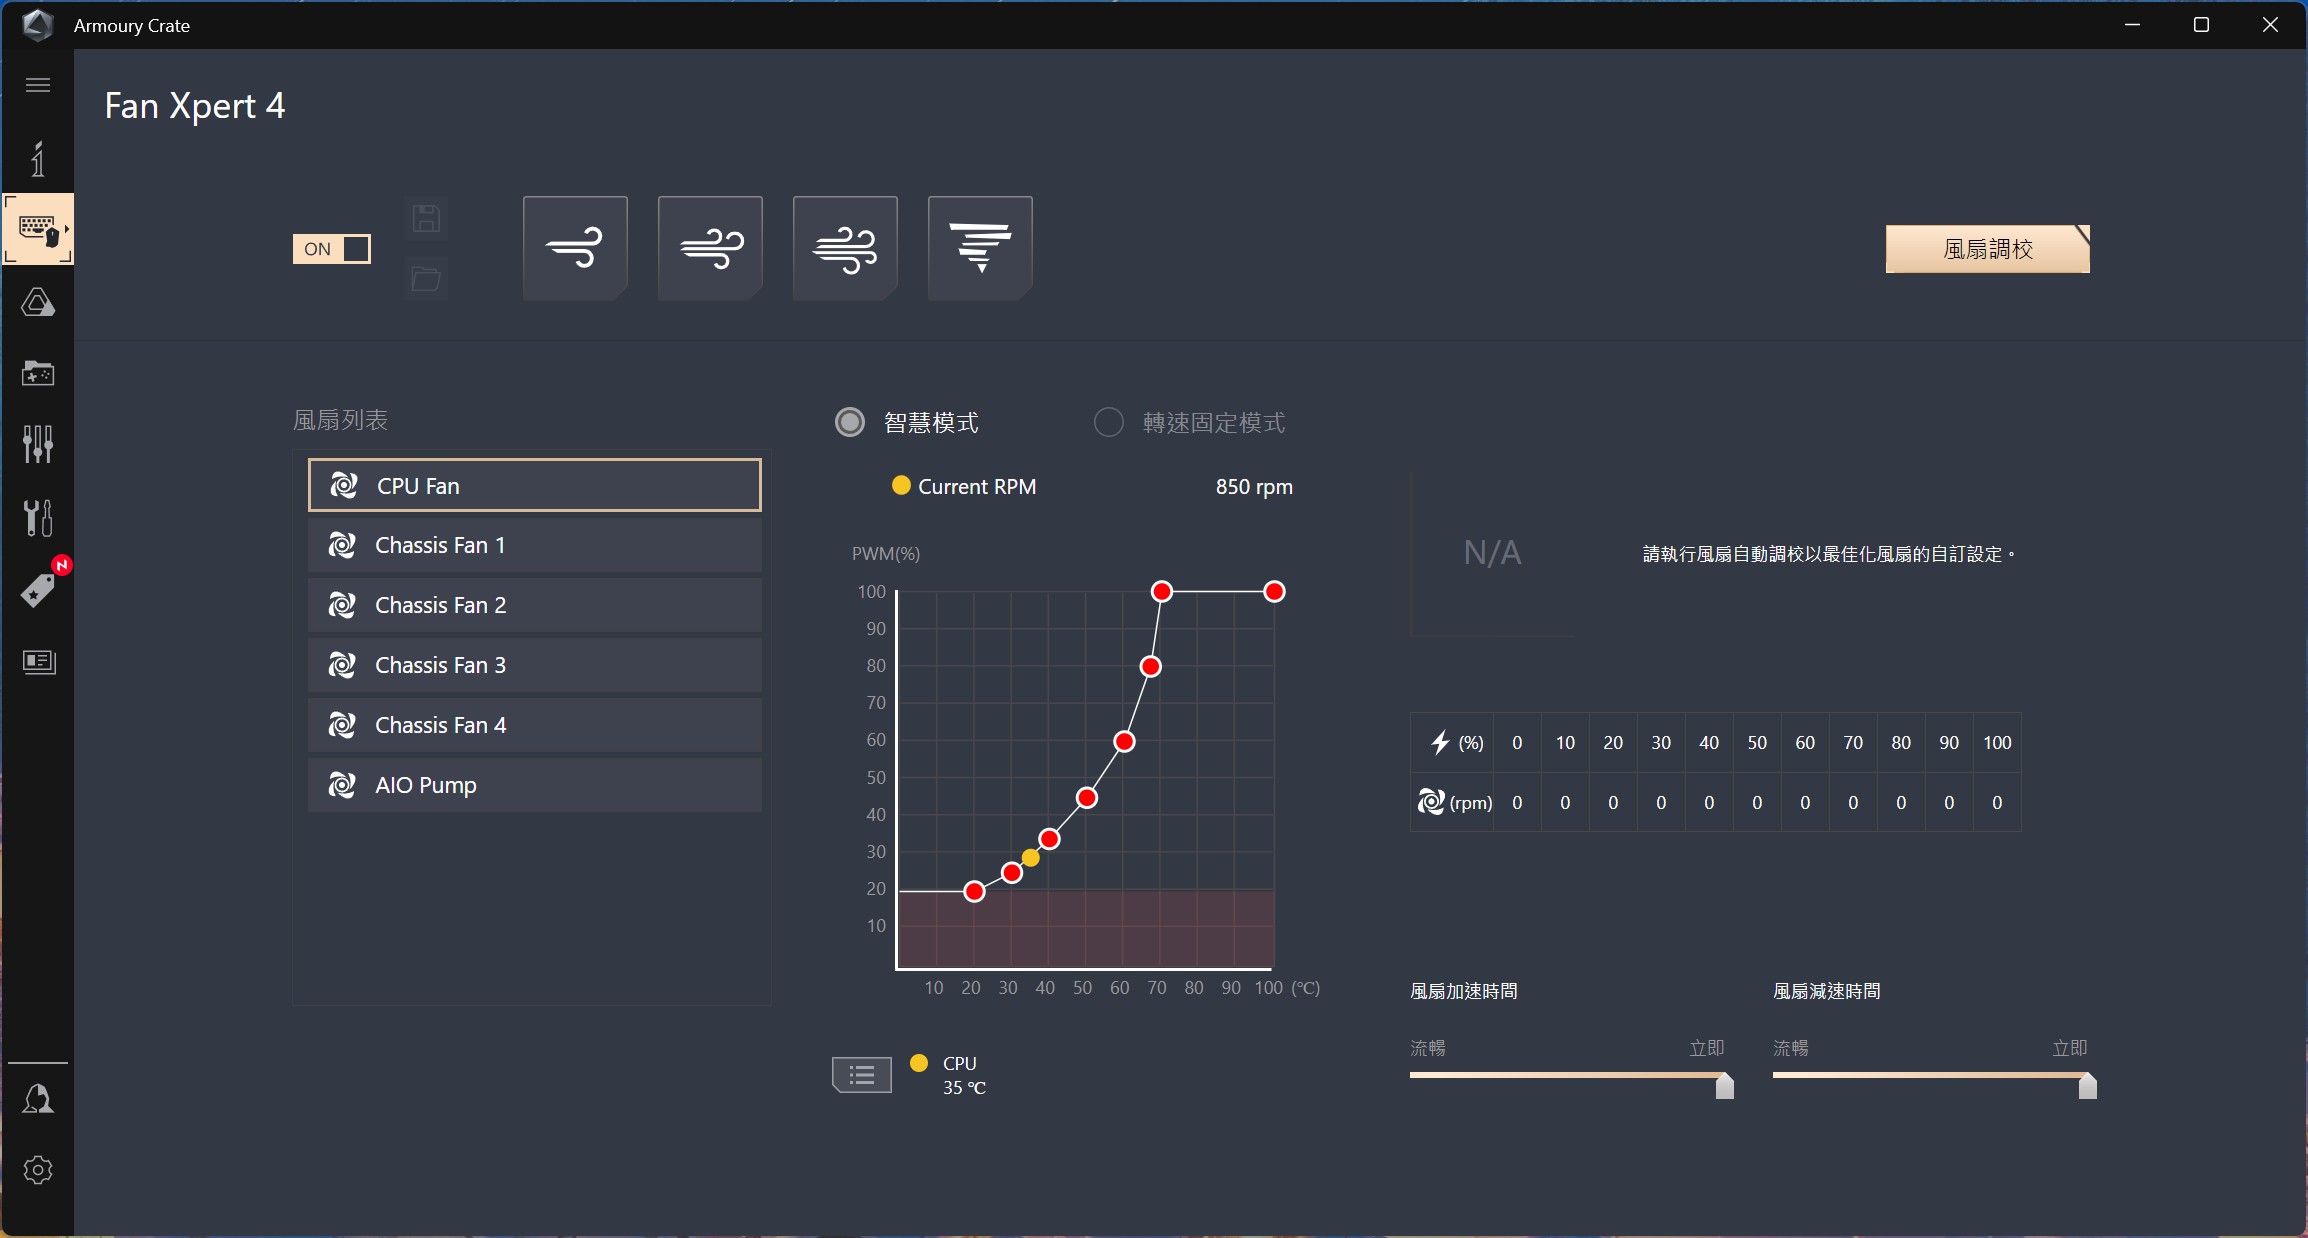The image size is (2308, 1238).
Task: Click the 風扇減速時間 spin-down label
Action: tap(1827, 991)
